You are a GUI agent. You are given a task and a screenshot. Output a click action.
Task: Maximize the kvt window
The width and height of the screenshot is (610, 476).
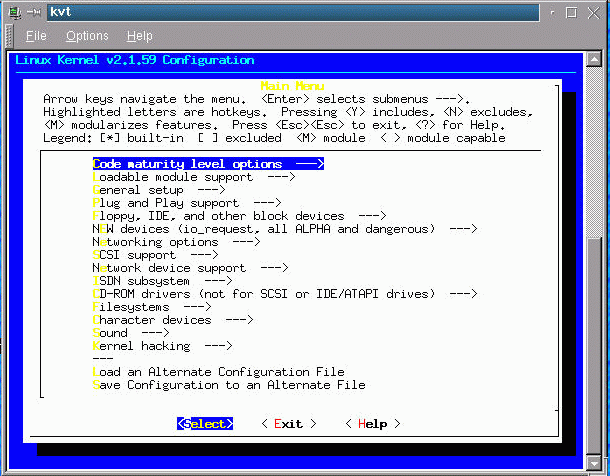[571, 12]
